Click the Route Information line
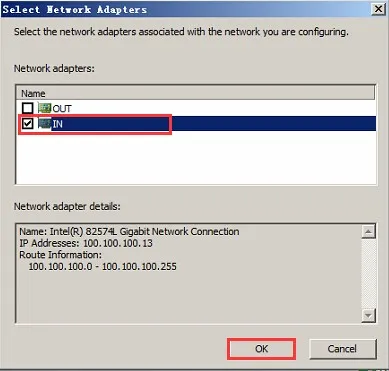The height and width of the screenshot is (371, 389). [x=61, y=255]
